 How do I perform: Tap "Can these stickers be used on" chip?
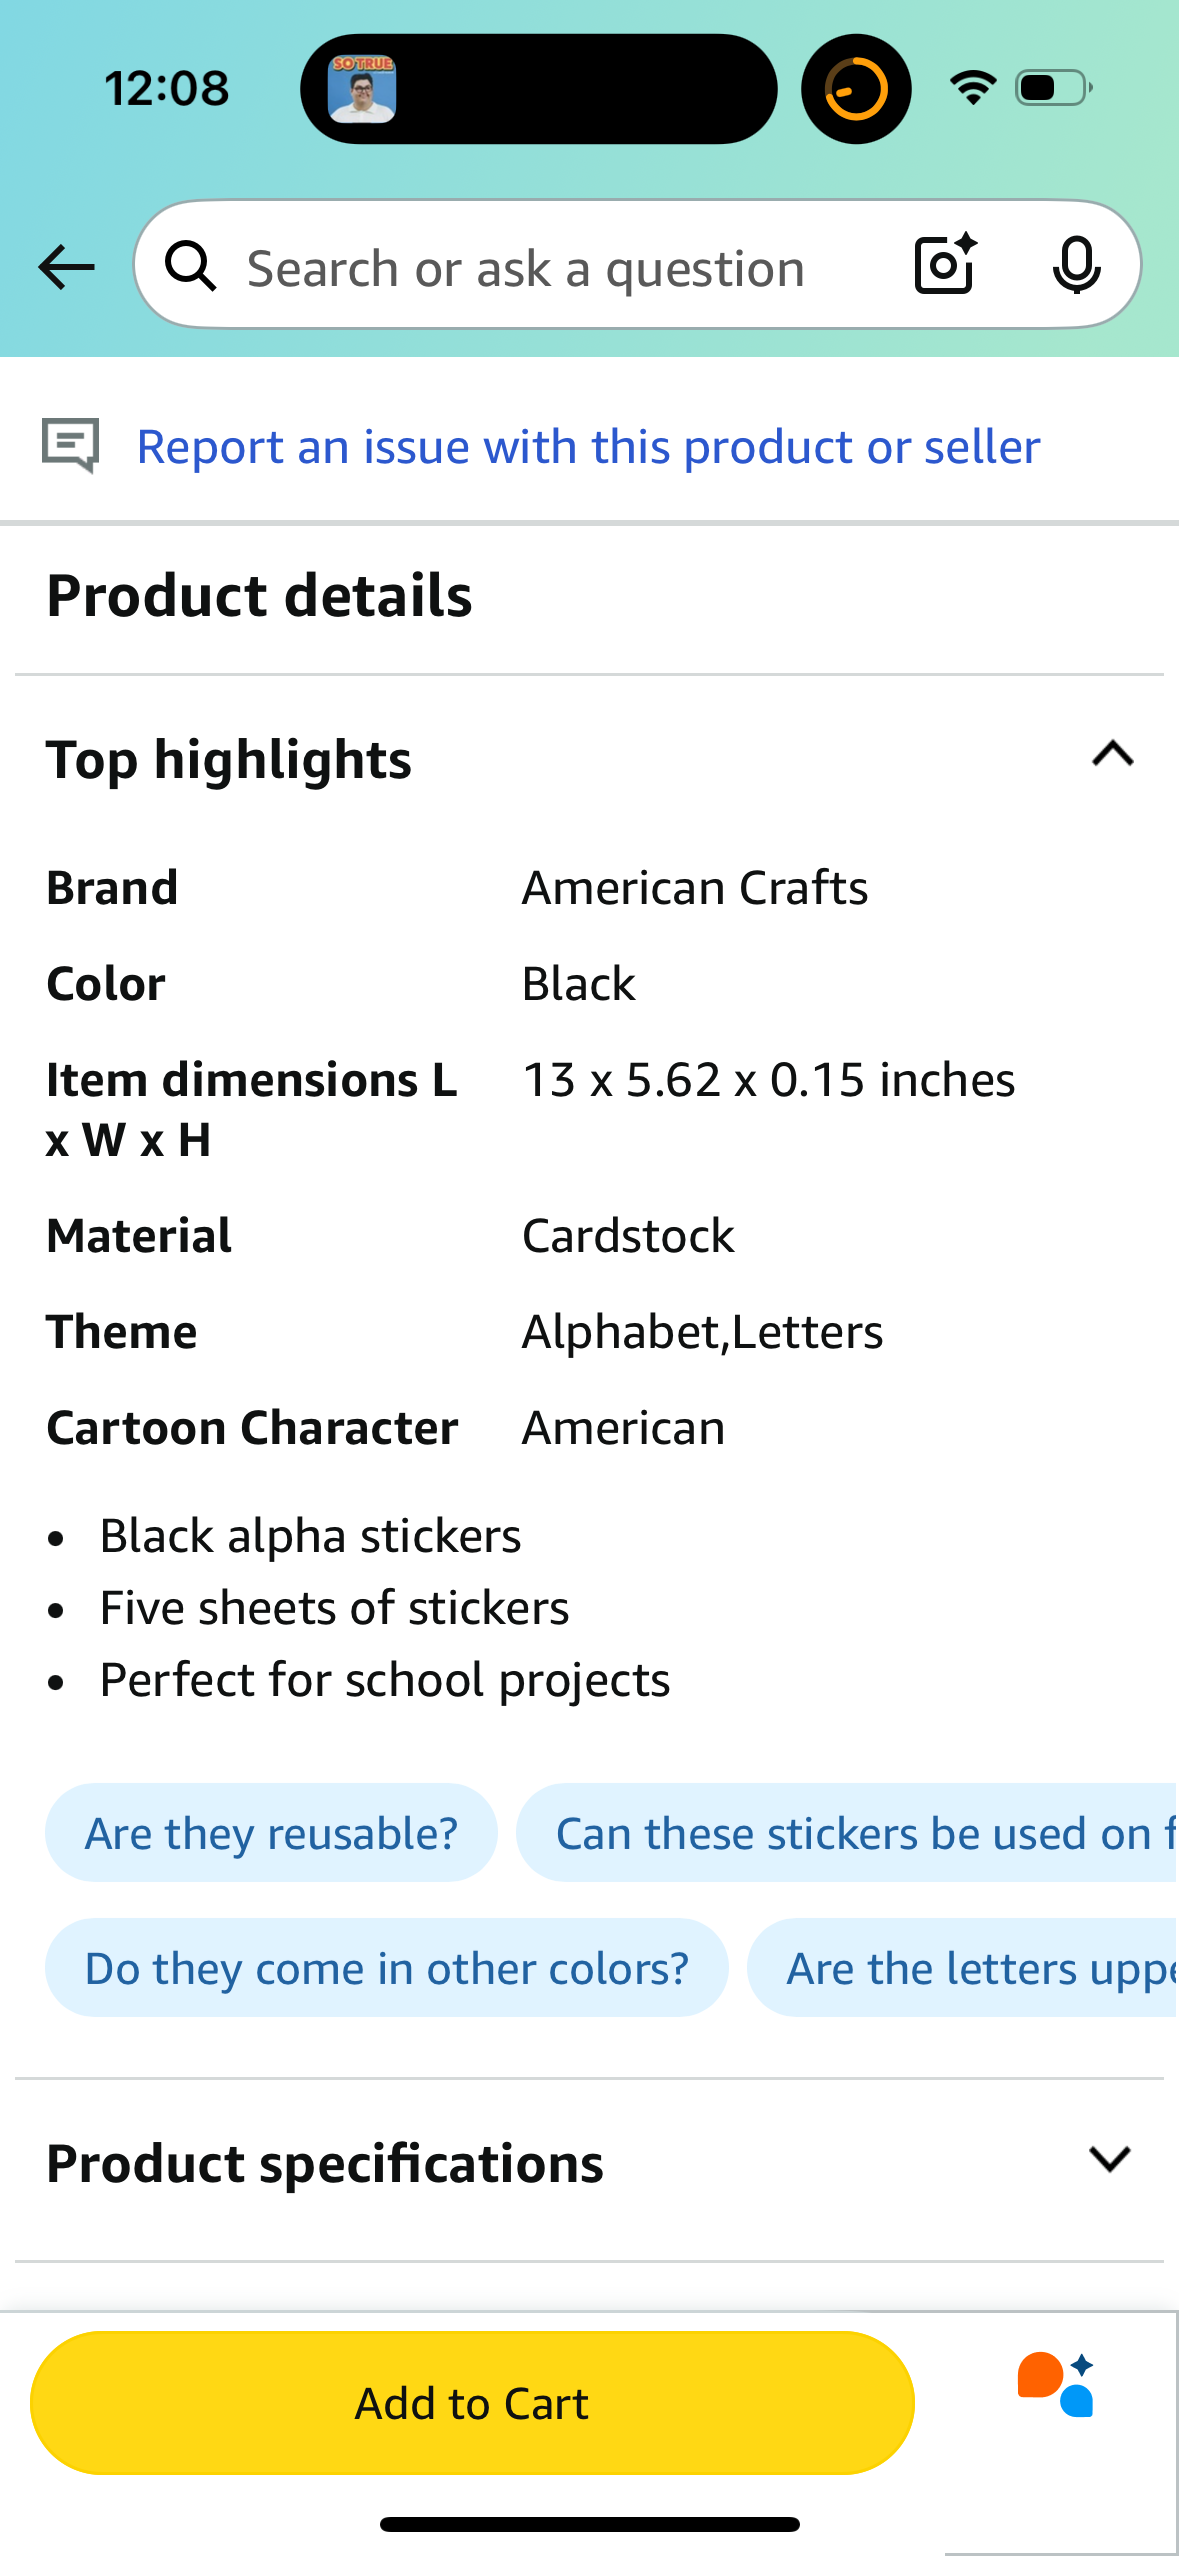850,1833
